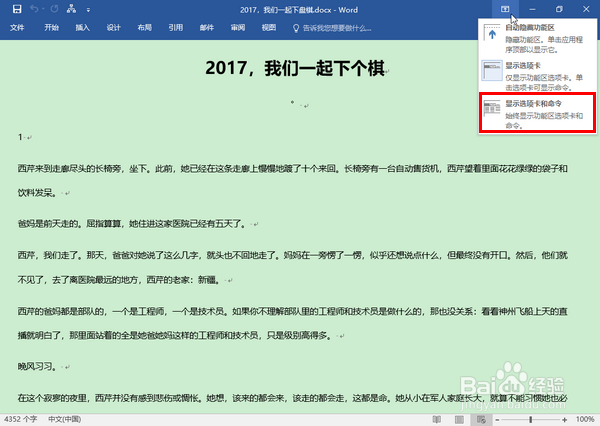600x426 pixels.
Task: Restore down the Word window
Action: pyautogui.click(x=559, y=9)
